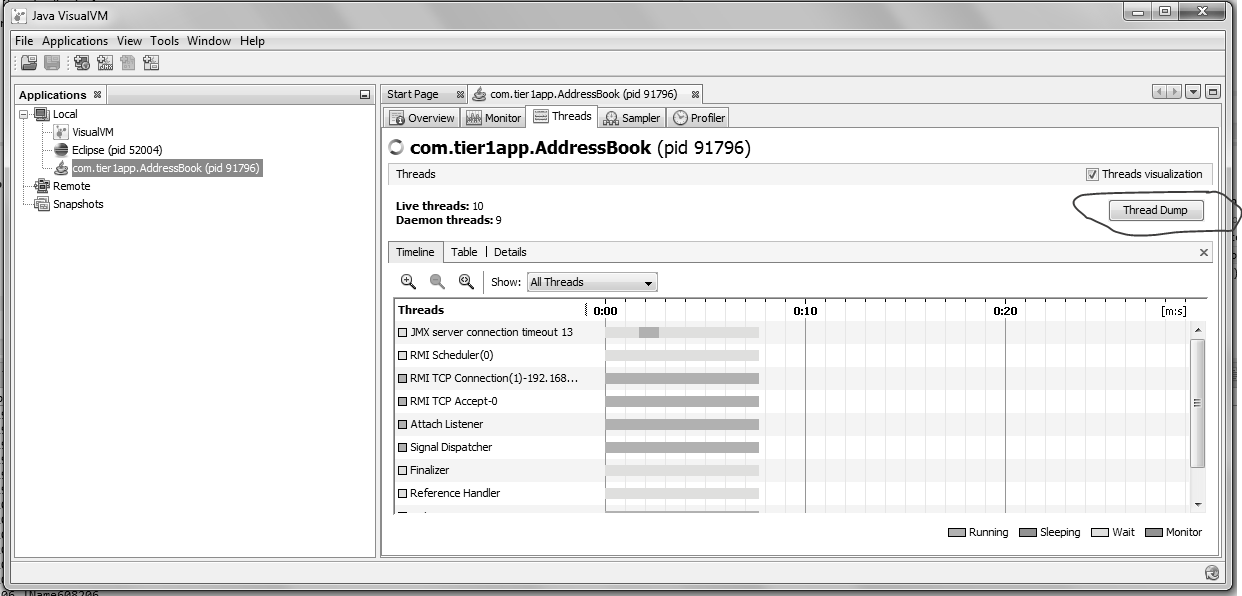
Task: Click the Running legend color box
Action: click(x=956, y=533)
